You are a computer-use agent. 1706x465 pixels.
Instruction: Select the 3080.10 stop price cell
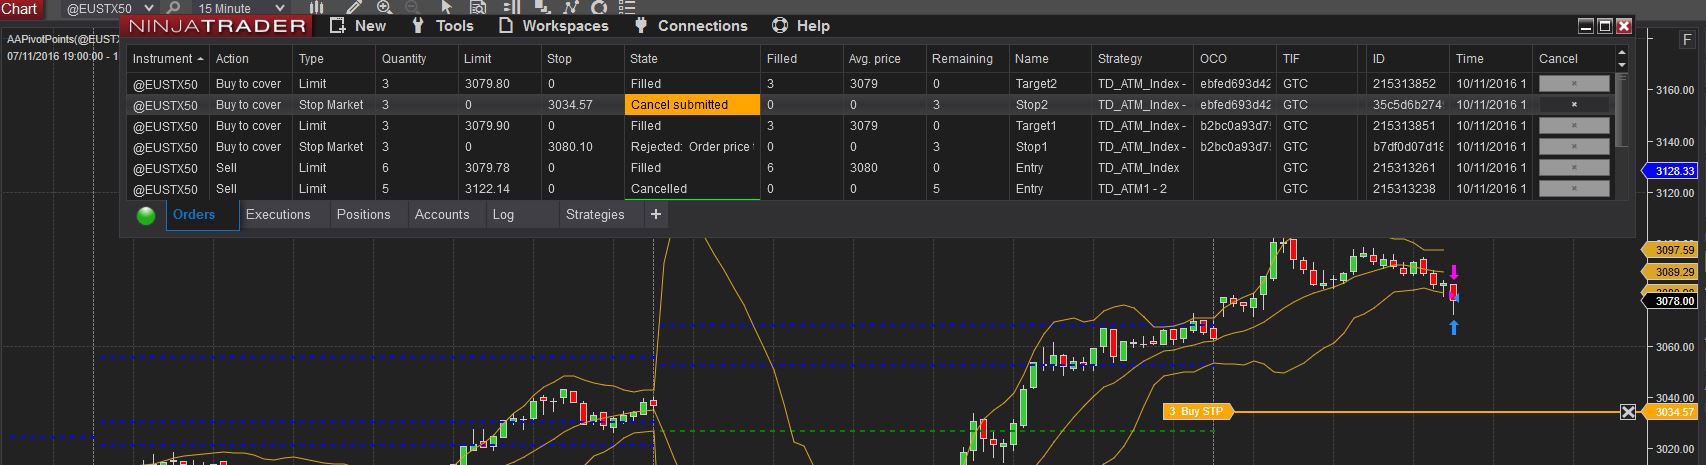[582, 146]
